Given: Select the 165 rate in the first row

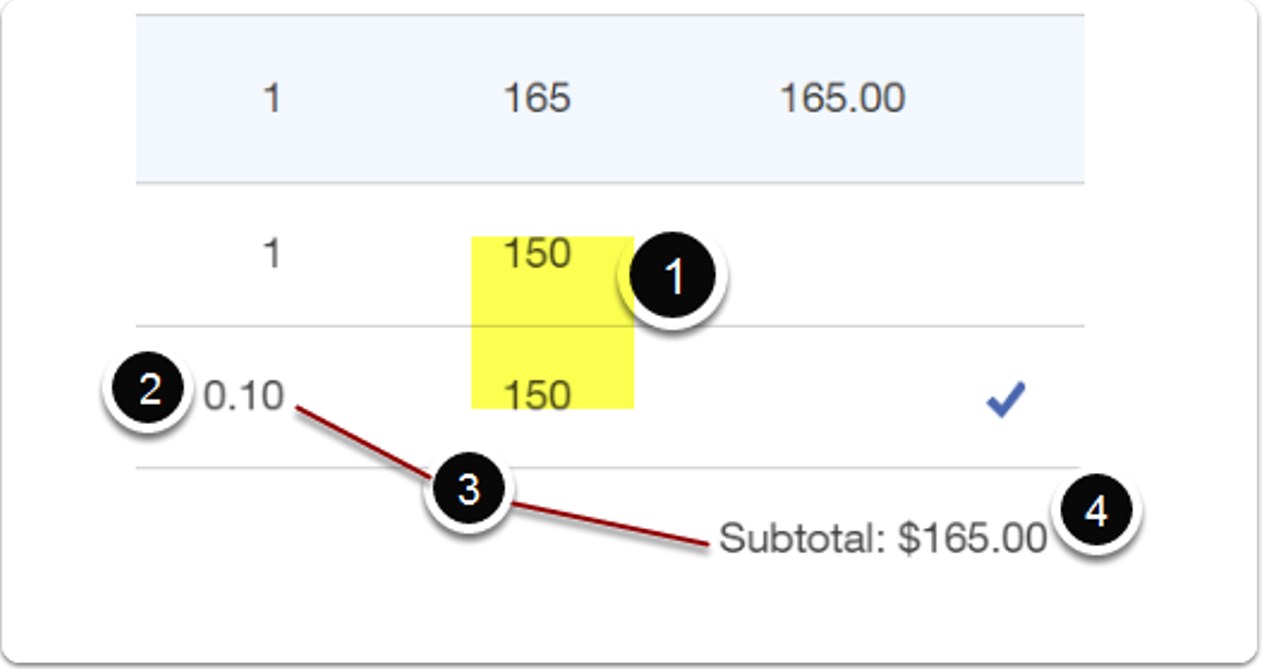Looking at the screenshot, I should [x=537, y=98].
